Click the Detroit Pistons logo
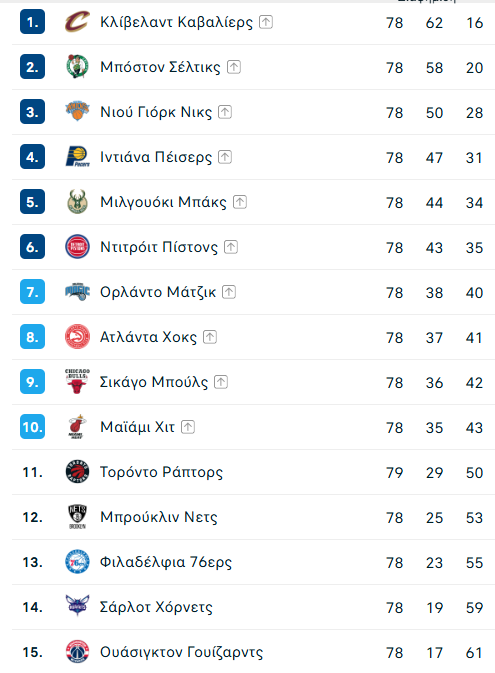The image size is (495, 673). (x=77, y=247)
